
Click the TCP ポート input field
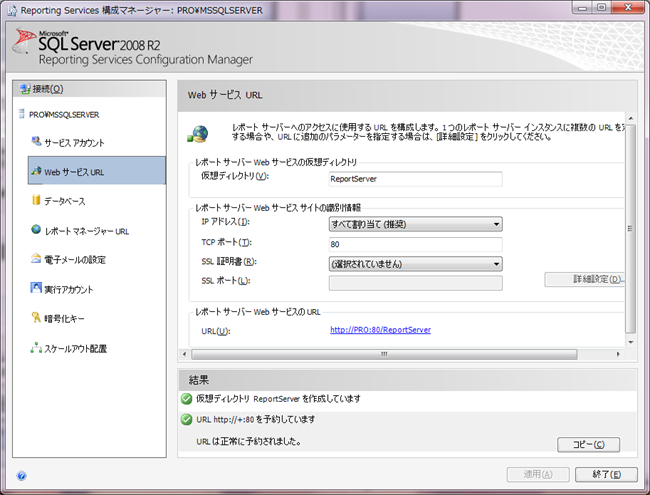pos(415,244)
